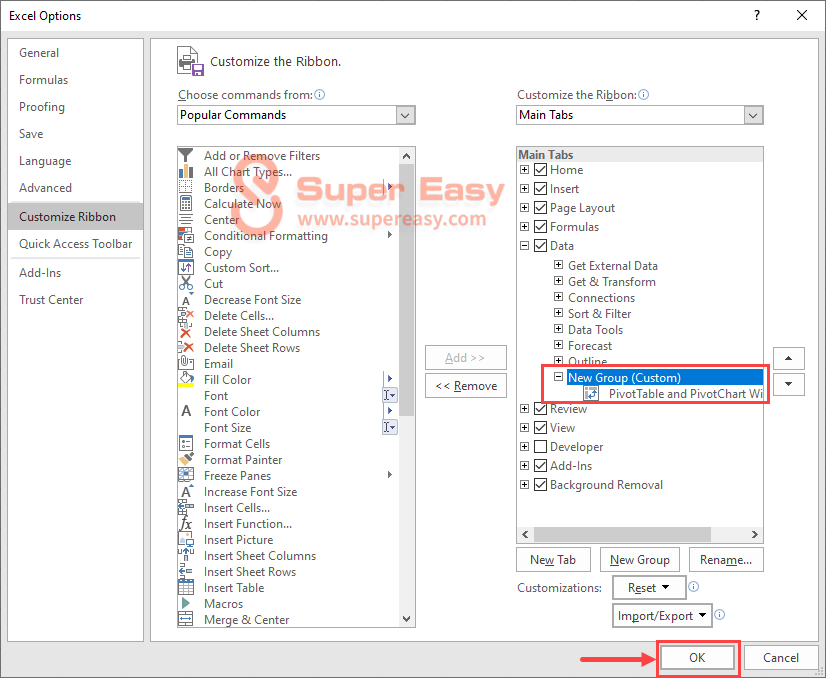Image resolution: width=826 pixels, height=678 pixels.
Task: Select the Insert Function fx icon
Action: pos(185,524)
